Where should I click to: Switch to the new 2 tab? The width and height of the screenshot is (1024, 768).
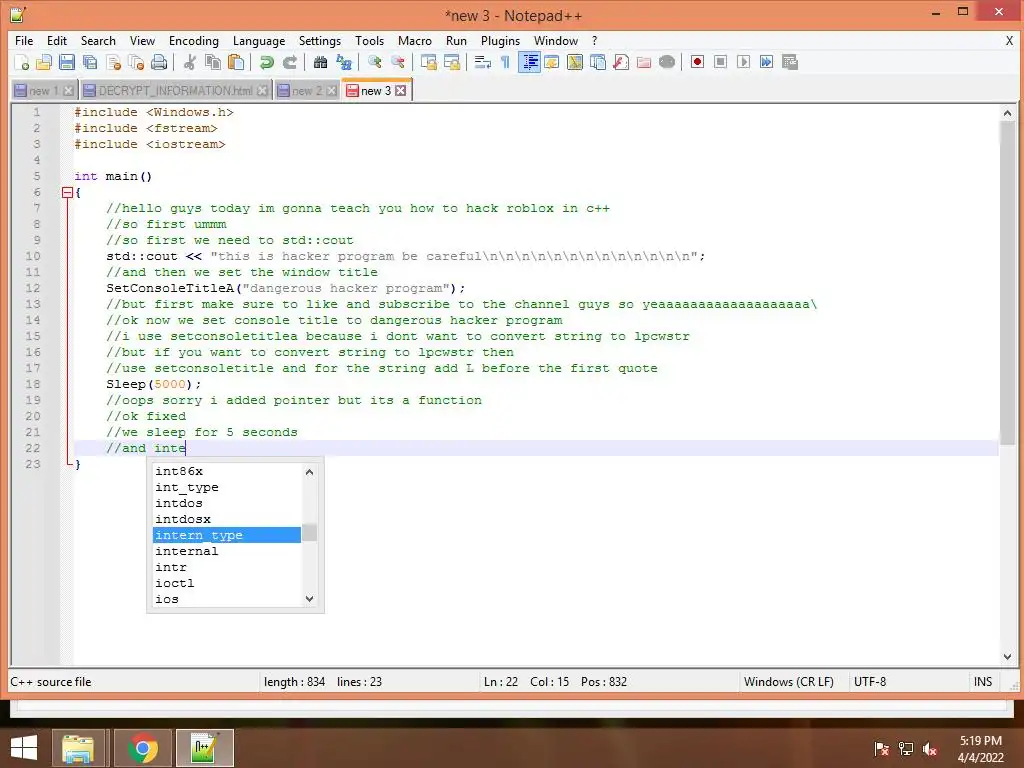click(306, 91)
